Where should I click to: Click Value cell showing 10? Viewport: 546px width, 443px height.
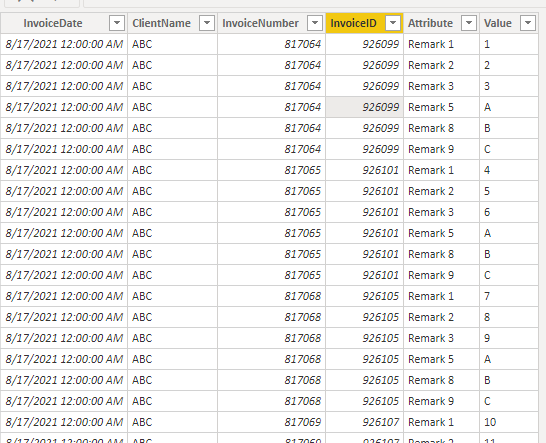point(509,422)
